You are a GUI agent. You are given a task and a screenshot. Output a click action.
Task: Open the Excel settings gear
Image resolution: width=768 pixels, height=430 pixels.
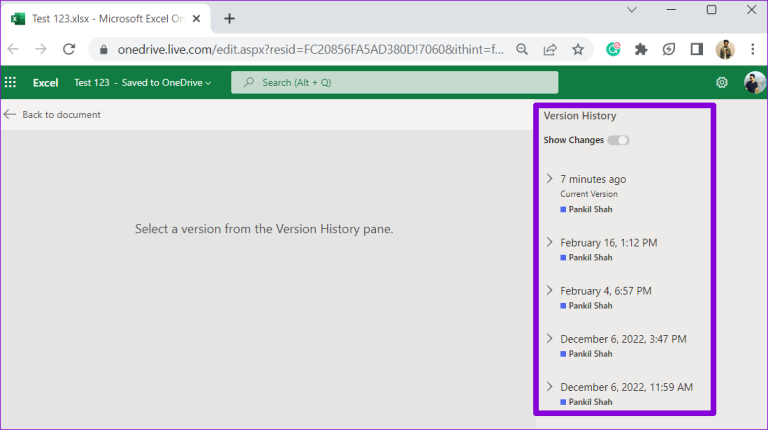(722, 83)
